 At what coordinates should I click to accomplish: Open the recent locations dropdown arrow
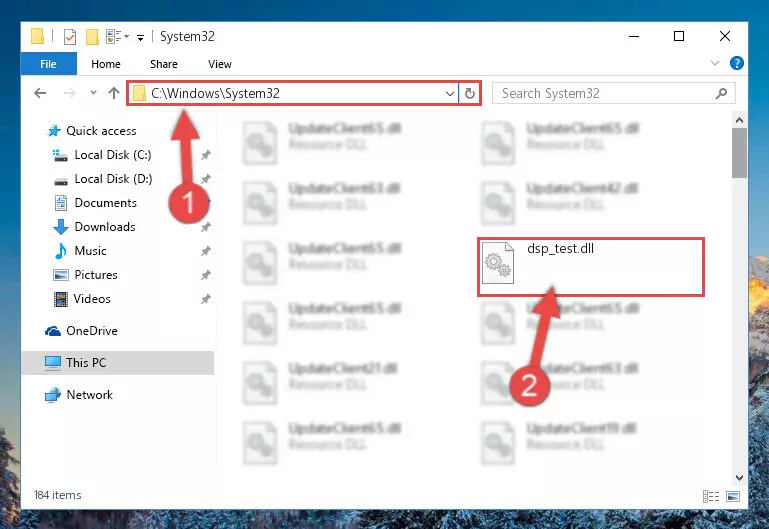coord(93,93)
